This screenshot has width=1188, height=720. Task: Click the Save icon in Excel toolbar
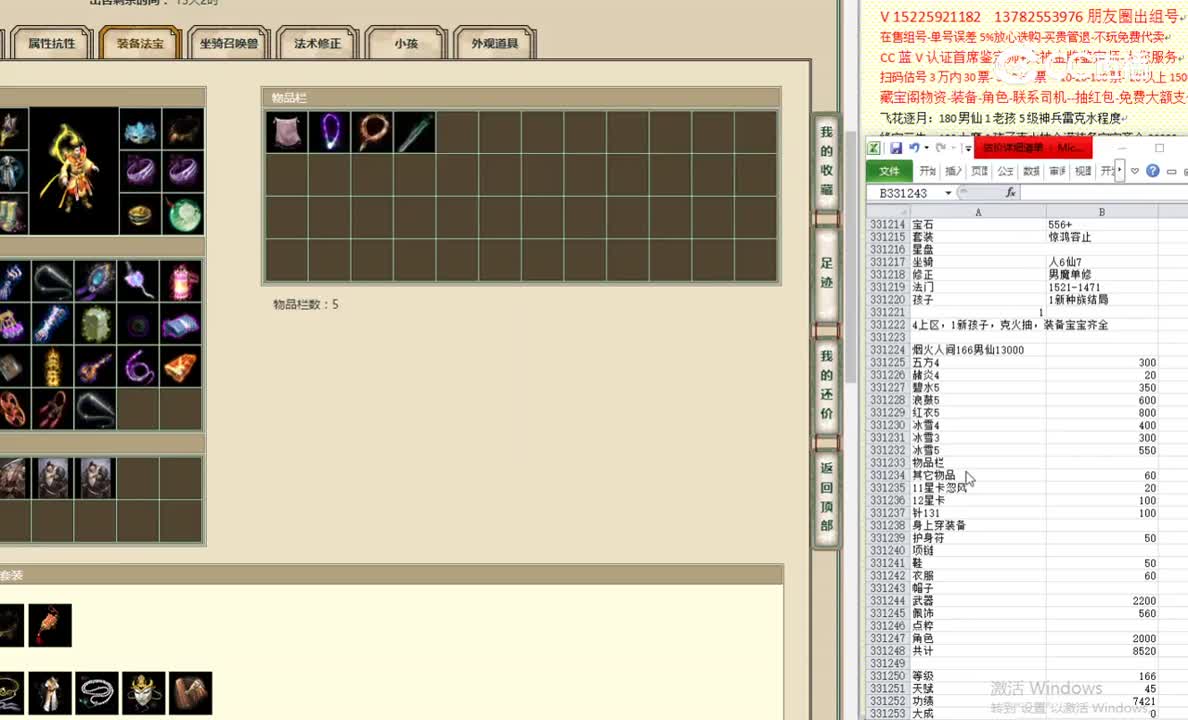click(x=896, y=146)
